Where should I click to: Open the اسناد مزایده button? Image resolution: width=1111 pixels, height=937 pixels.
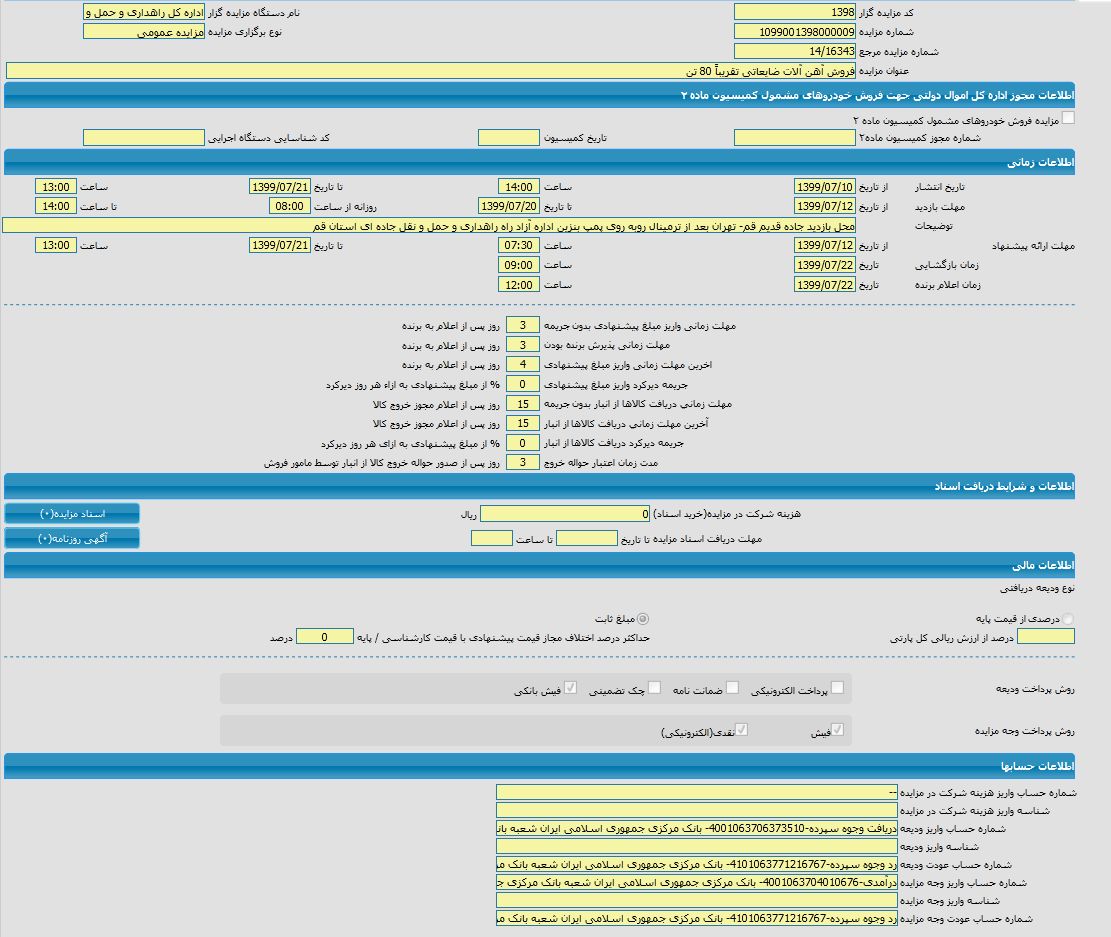[72, 513]
